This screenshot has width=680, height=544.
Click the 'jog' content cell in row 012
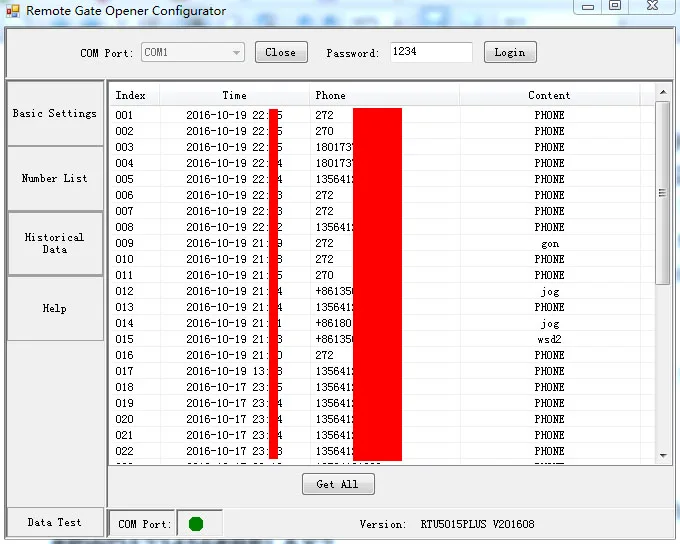pos(549,292)
